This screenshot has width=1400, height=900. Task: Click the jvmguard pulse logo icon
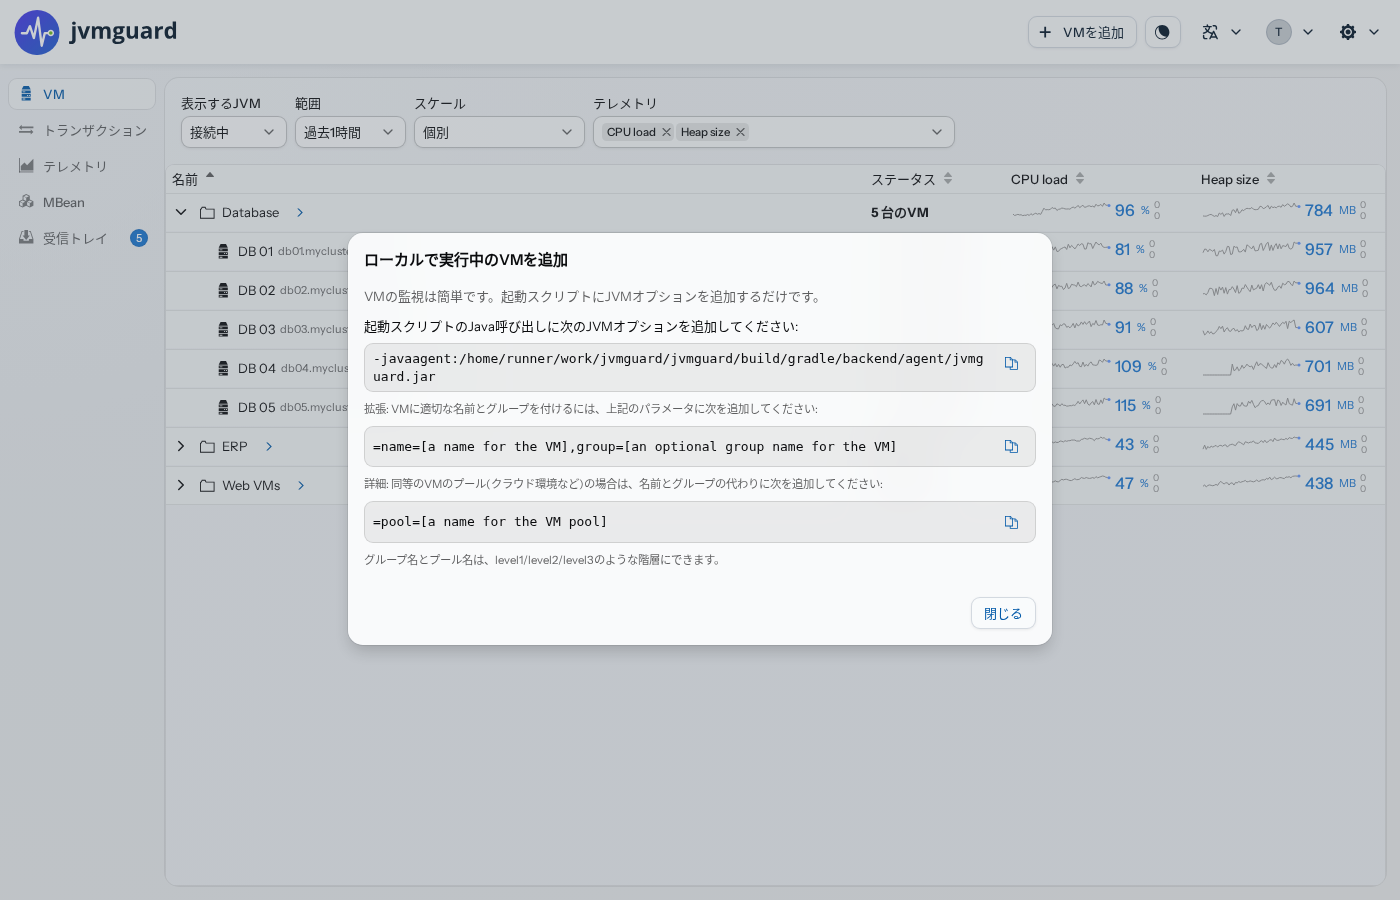coord(37,33)
